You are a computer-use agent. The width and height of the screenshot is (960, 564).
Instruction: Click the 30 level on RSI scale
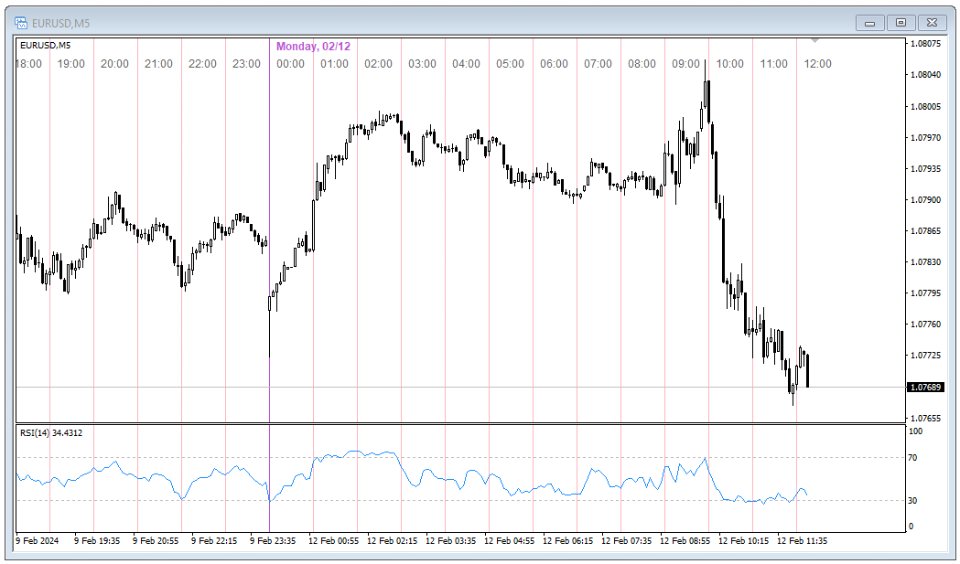tap(912, 500)
